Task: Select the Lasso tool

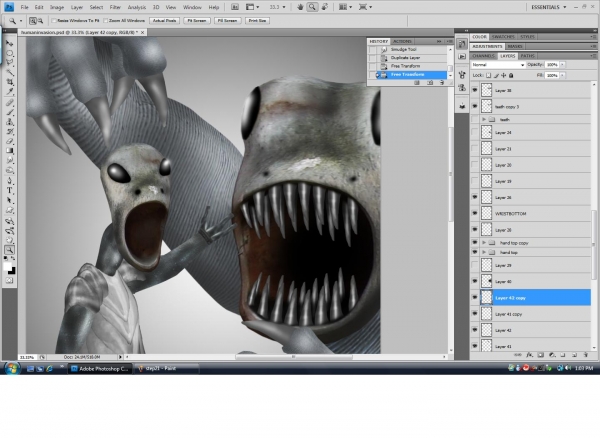Action: (10, 62)
